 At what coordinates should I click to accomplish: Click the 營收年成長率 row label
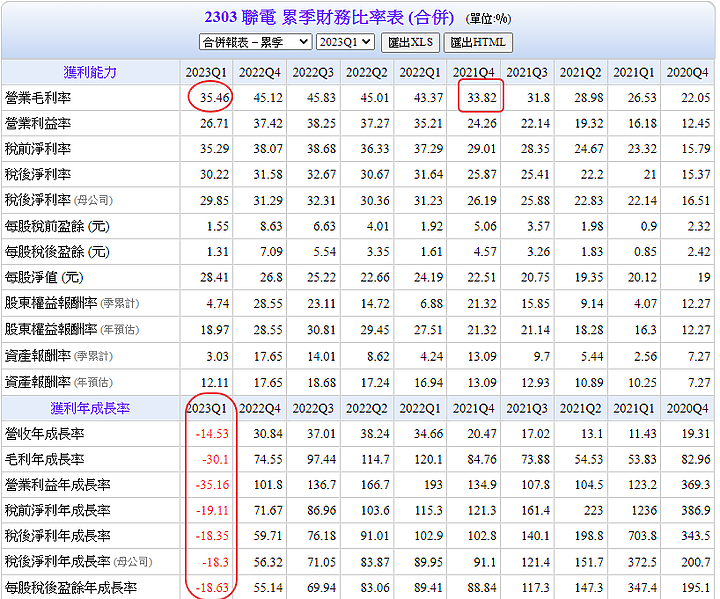tap(44, 434)
